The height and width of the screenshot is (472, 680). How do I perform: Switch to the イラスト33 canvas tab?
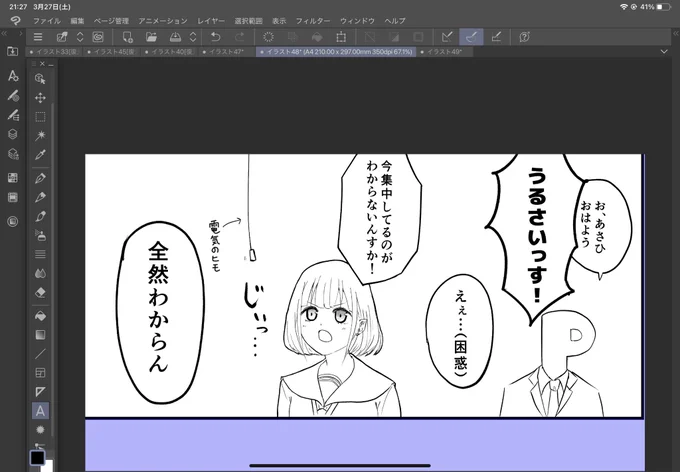tap(53, 52)
